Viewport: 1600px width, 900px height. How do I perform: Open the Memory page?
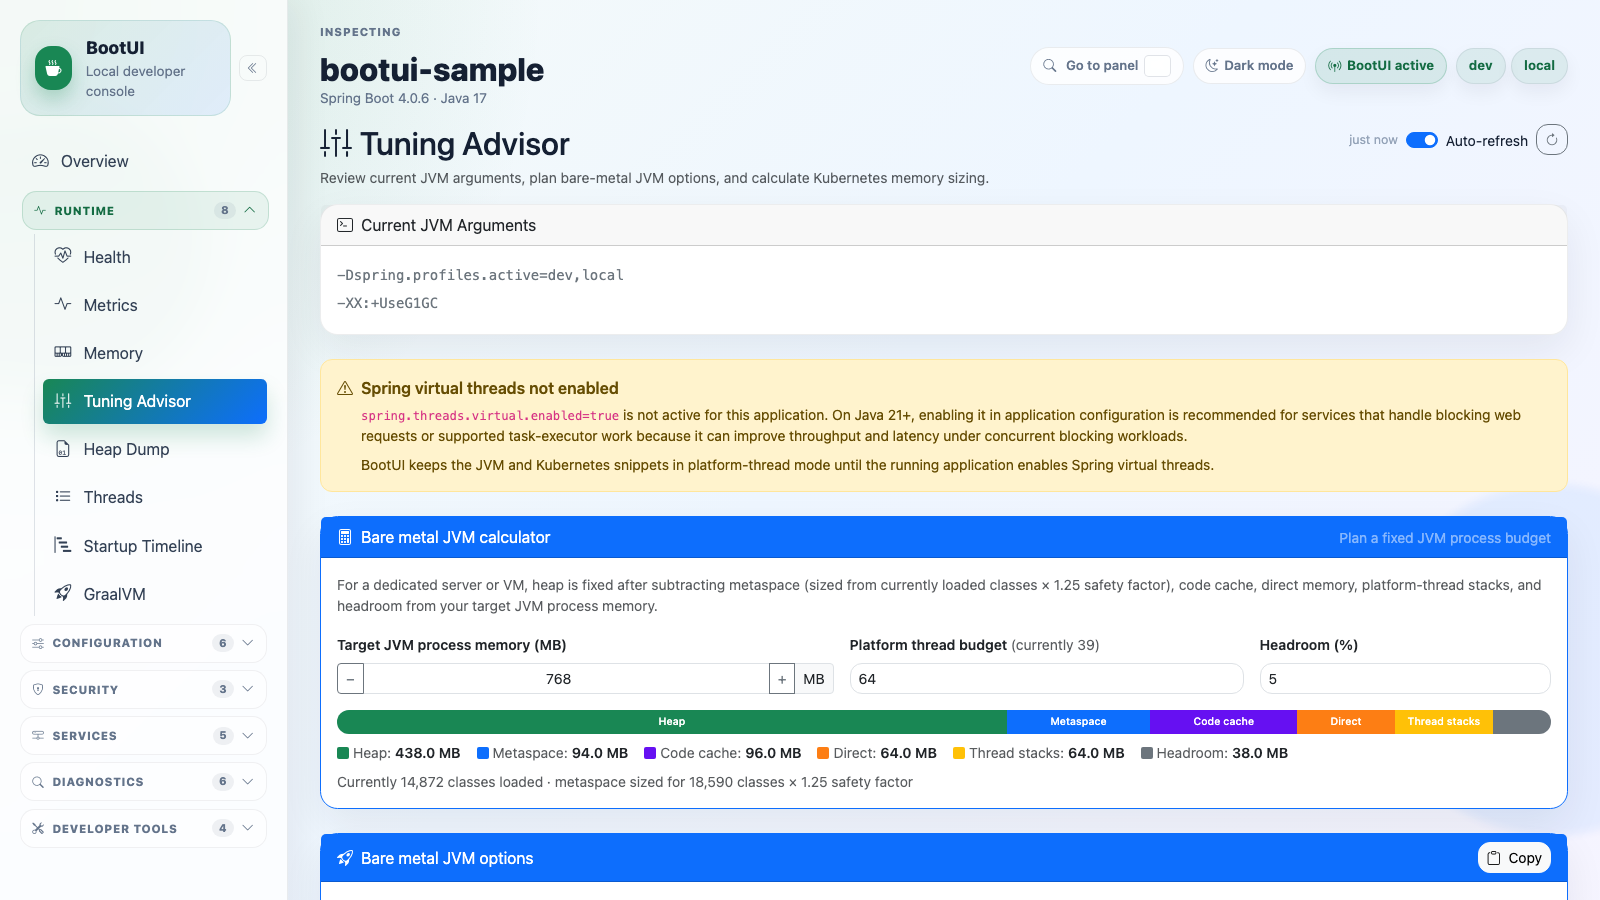155,353
